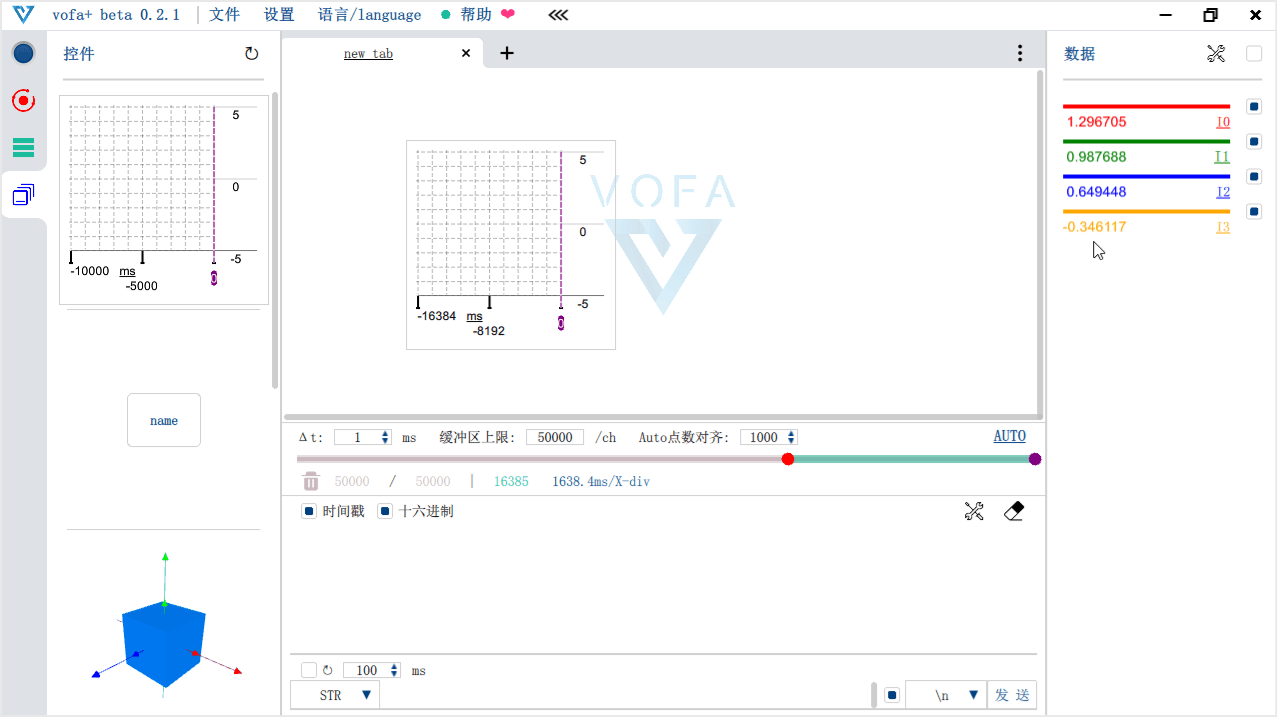Screen dimensions: 1277x717
Task: Select the name button widget
Action: (164, 420)
